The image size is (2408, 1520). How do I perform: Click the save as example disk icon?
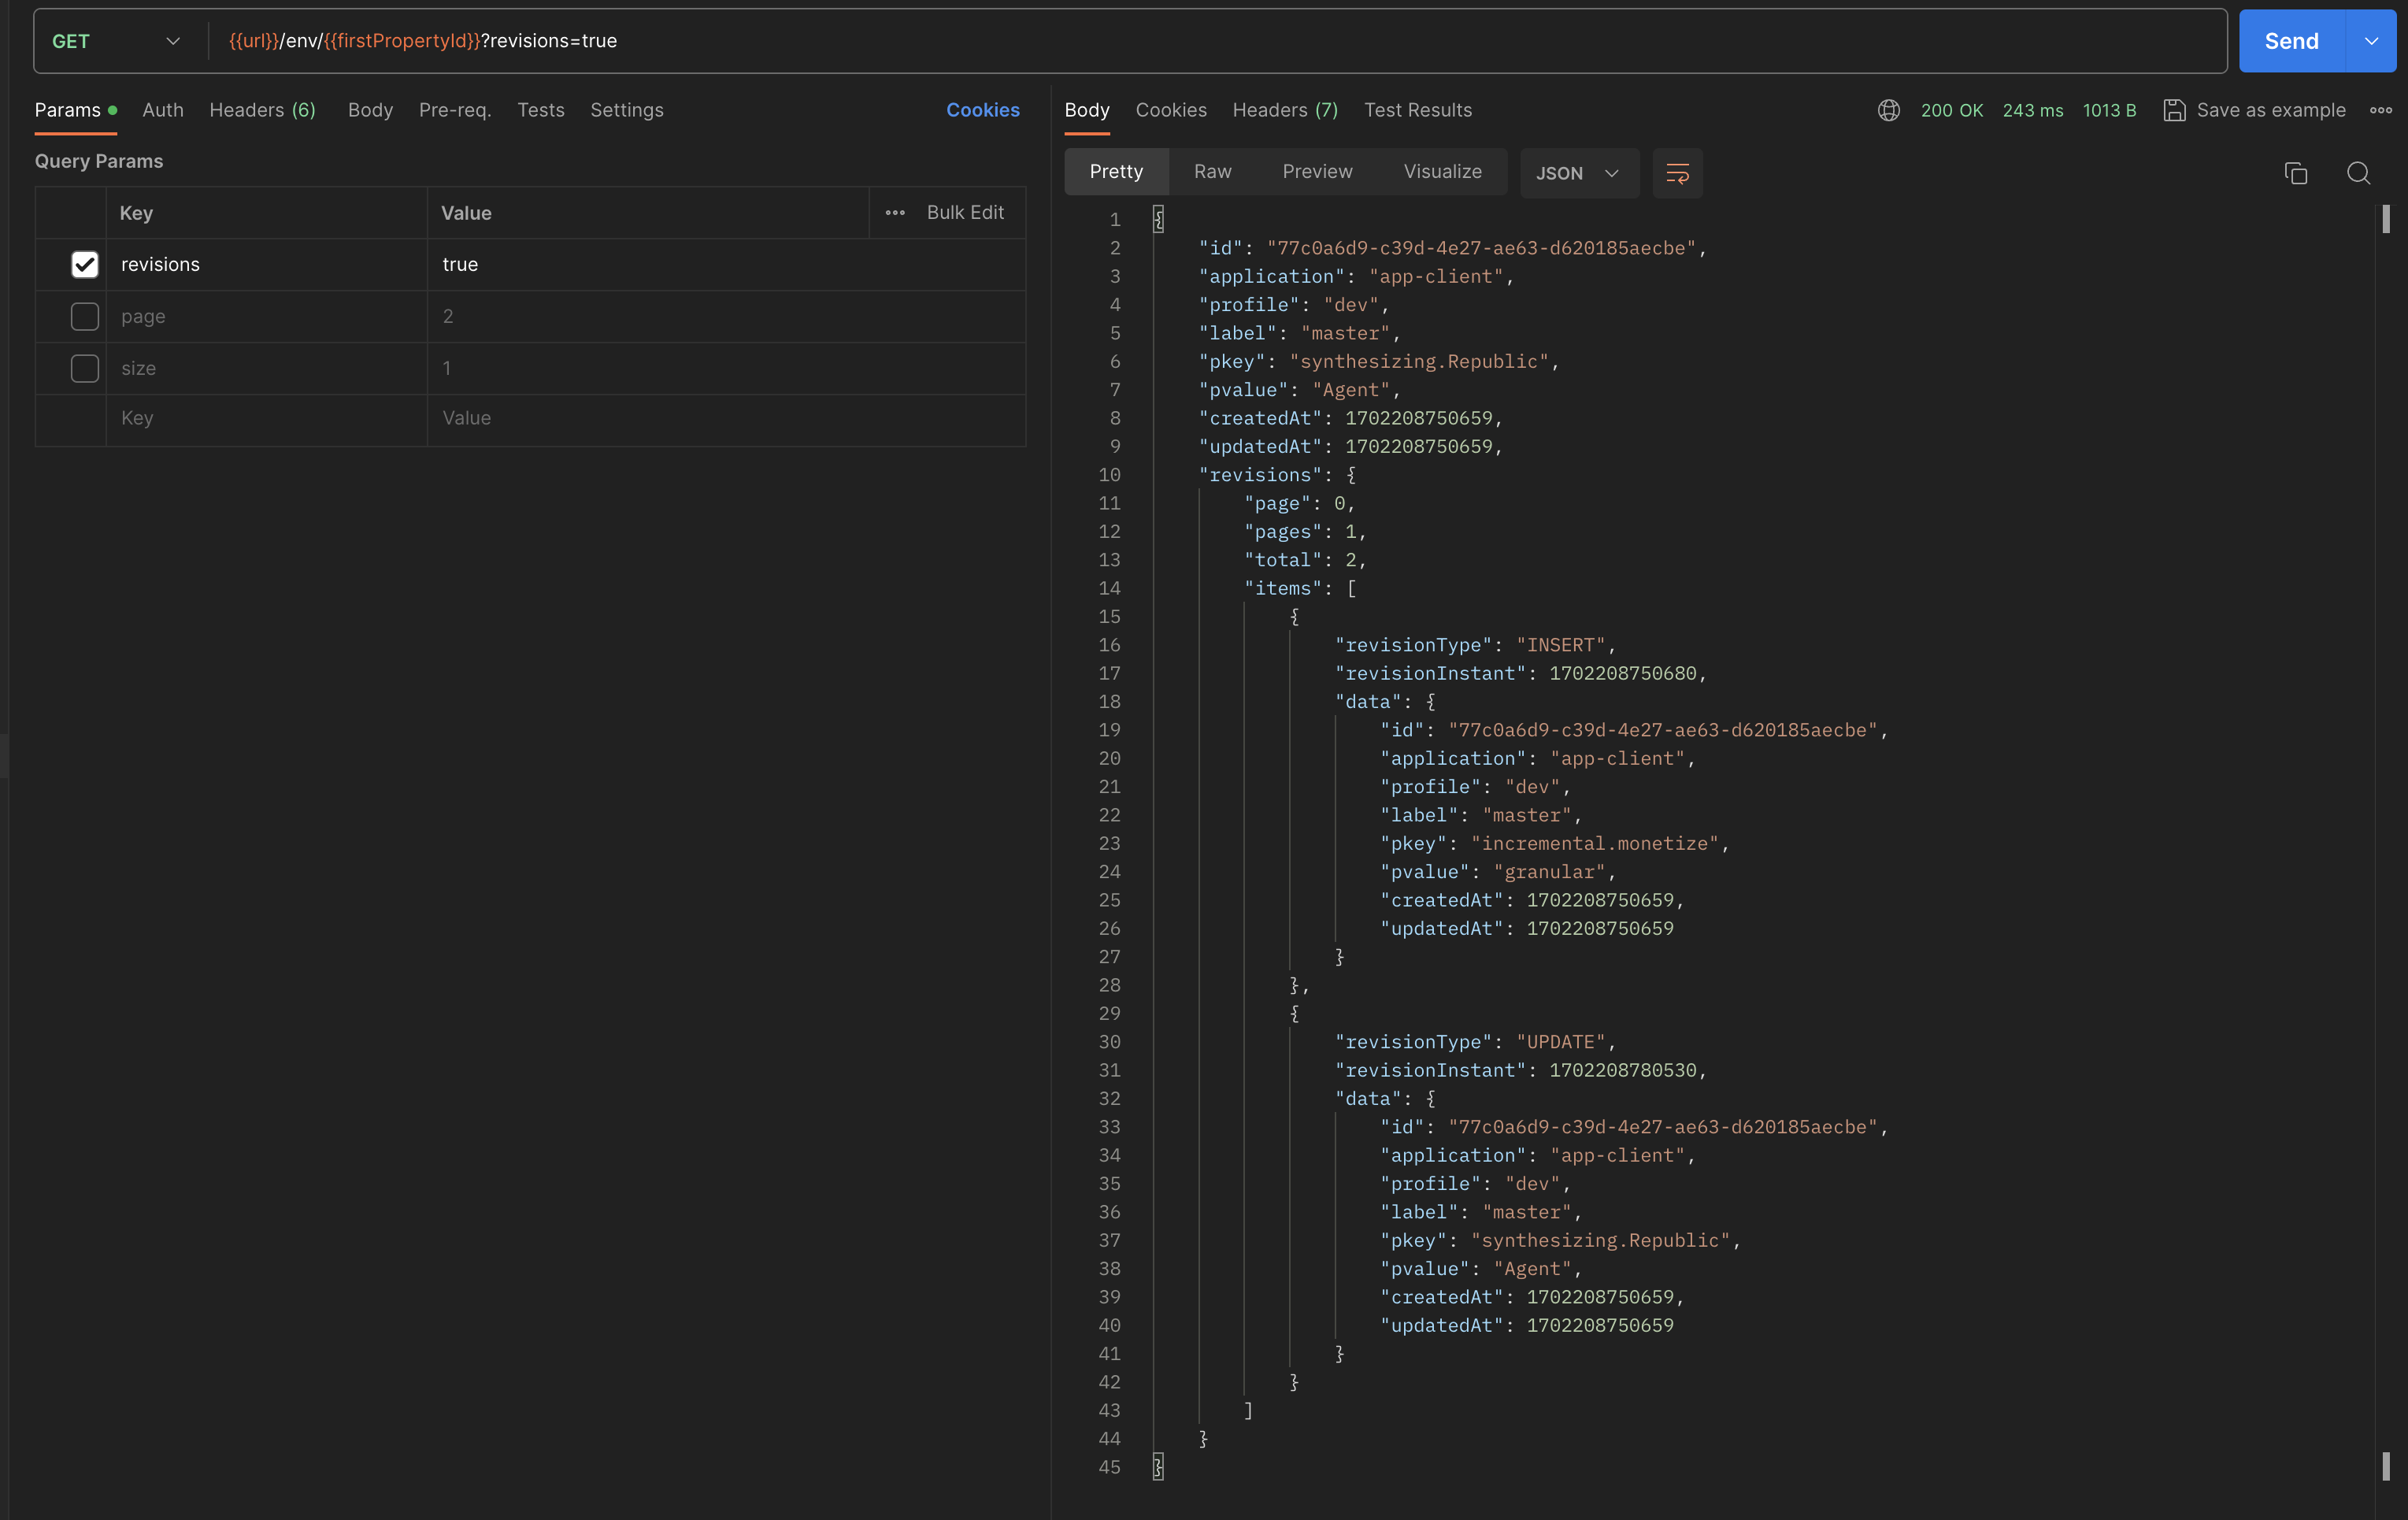point(2174,110)
